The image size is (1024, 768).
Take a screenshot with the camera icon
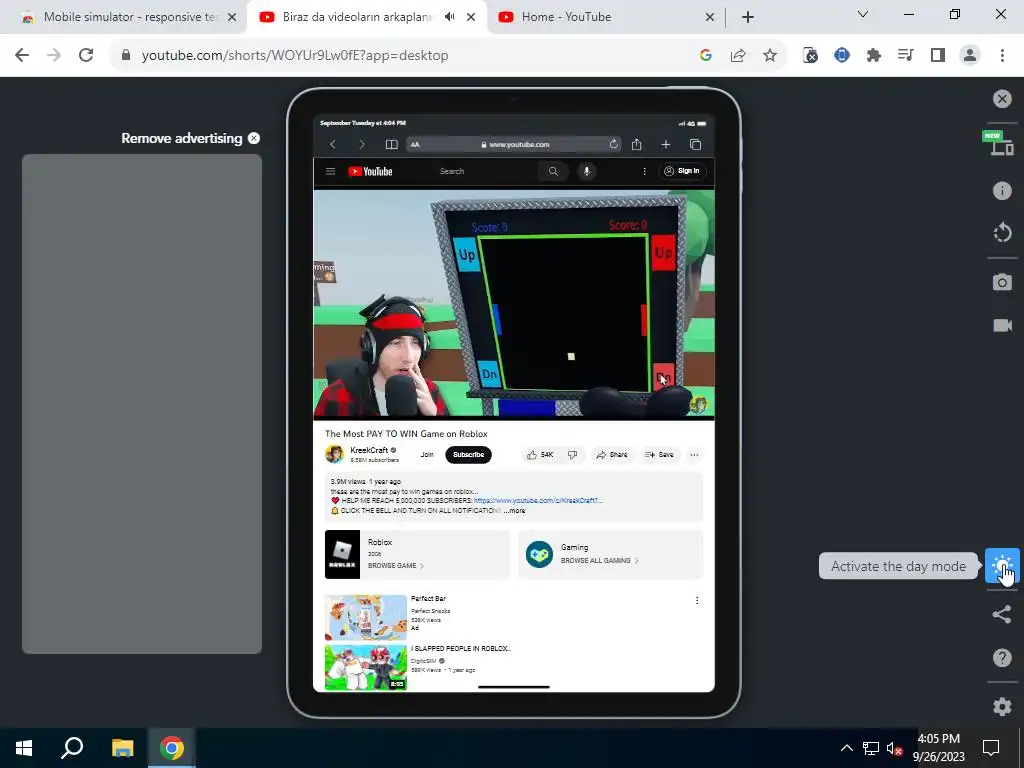1002,282
